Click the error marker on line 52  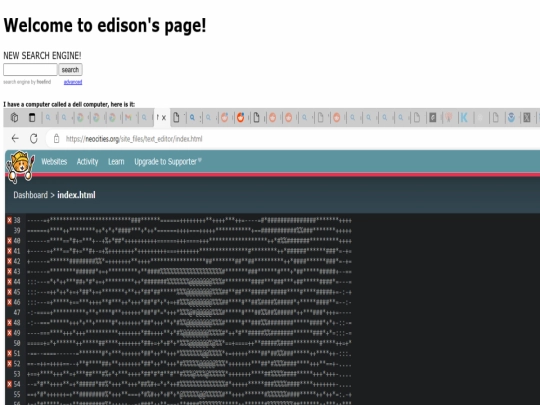10,364
